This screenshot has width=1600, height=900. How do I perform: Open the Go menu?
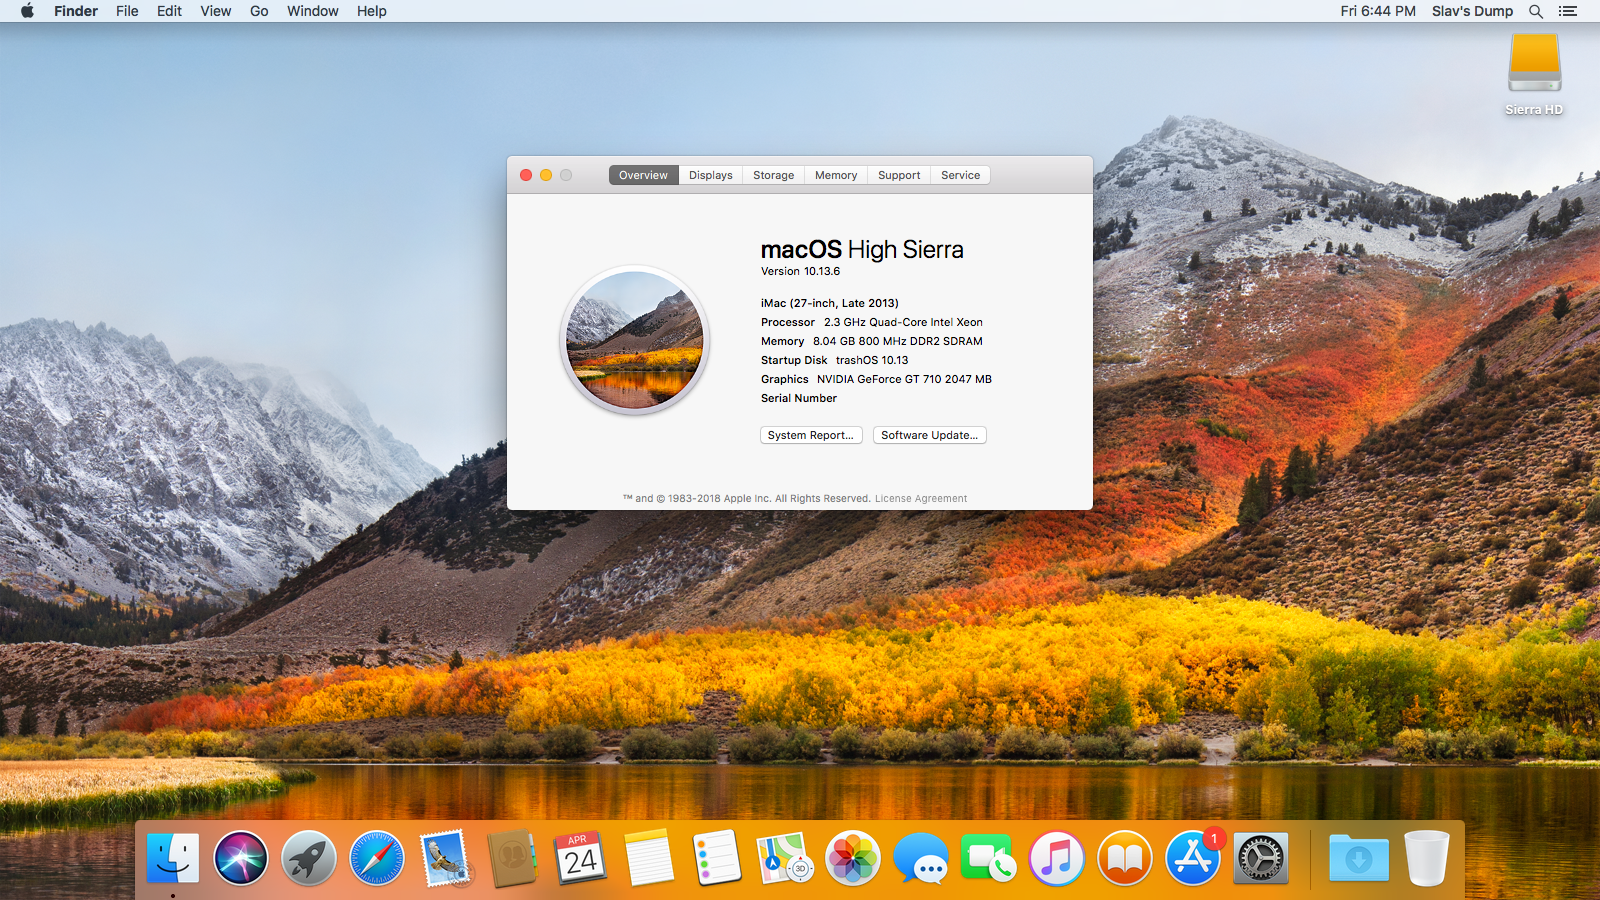(x=259, y=11)
